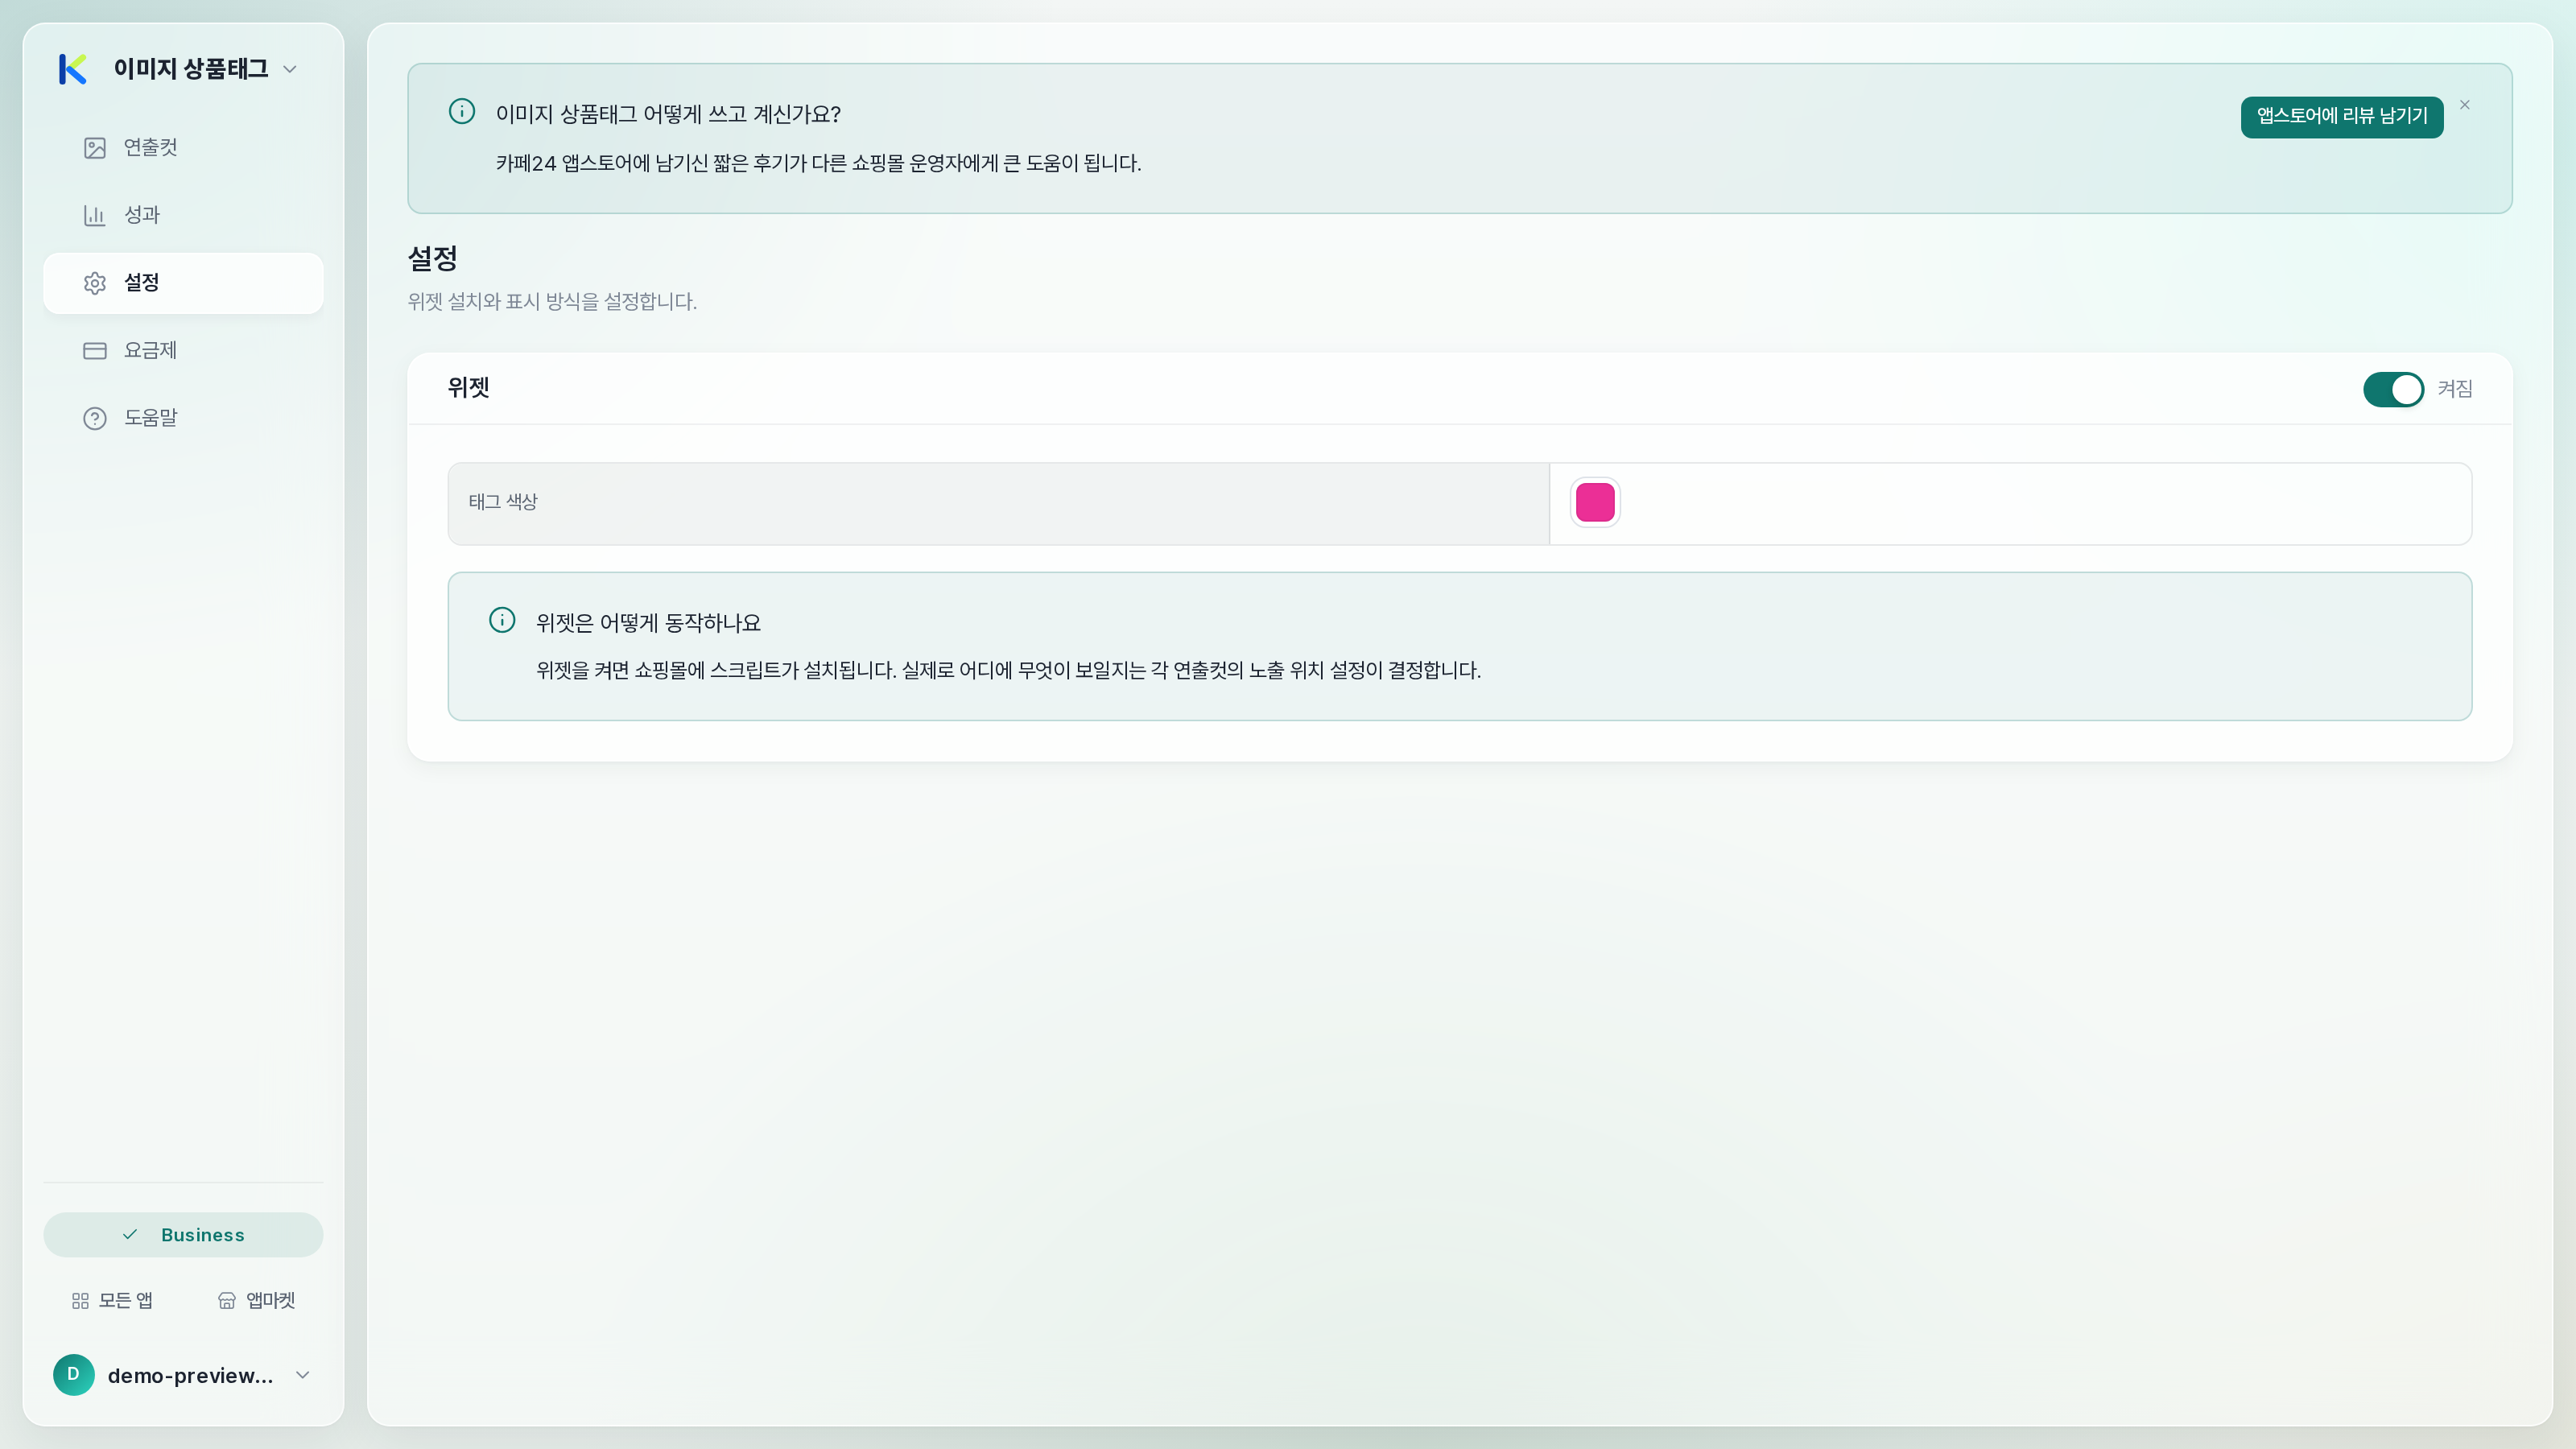Viewport: 2576px width, 1449px height.
Task: Click the 앱스토어에 리뷰 남기기 button
Action: [2342, 117]
